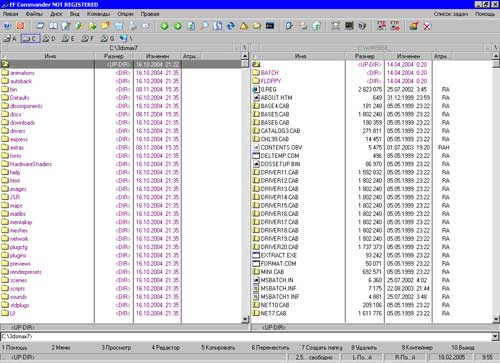Open the Диск menu
This screenshot has height=363, width=500.
point(56,14)
